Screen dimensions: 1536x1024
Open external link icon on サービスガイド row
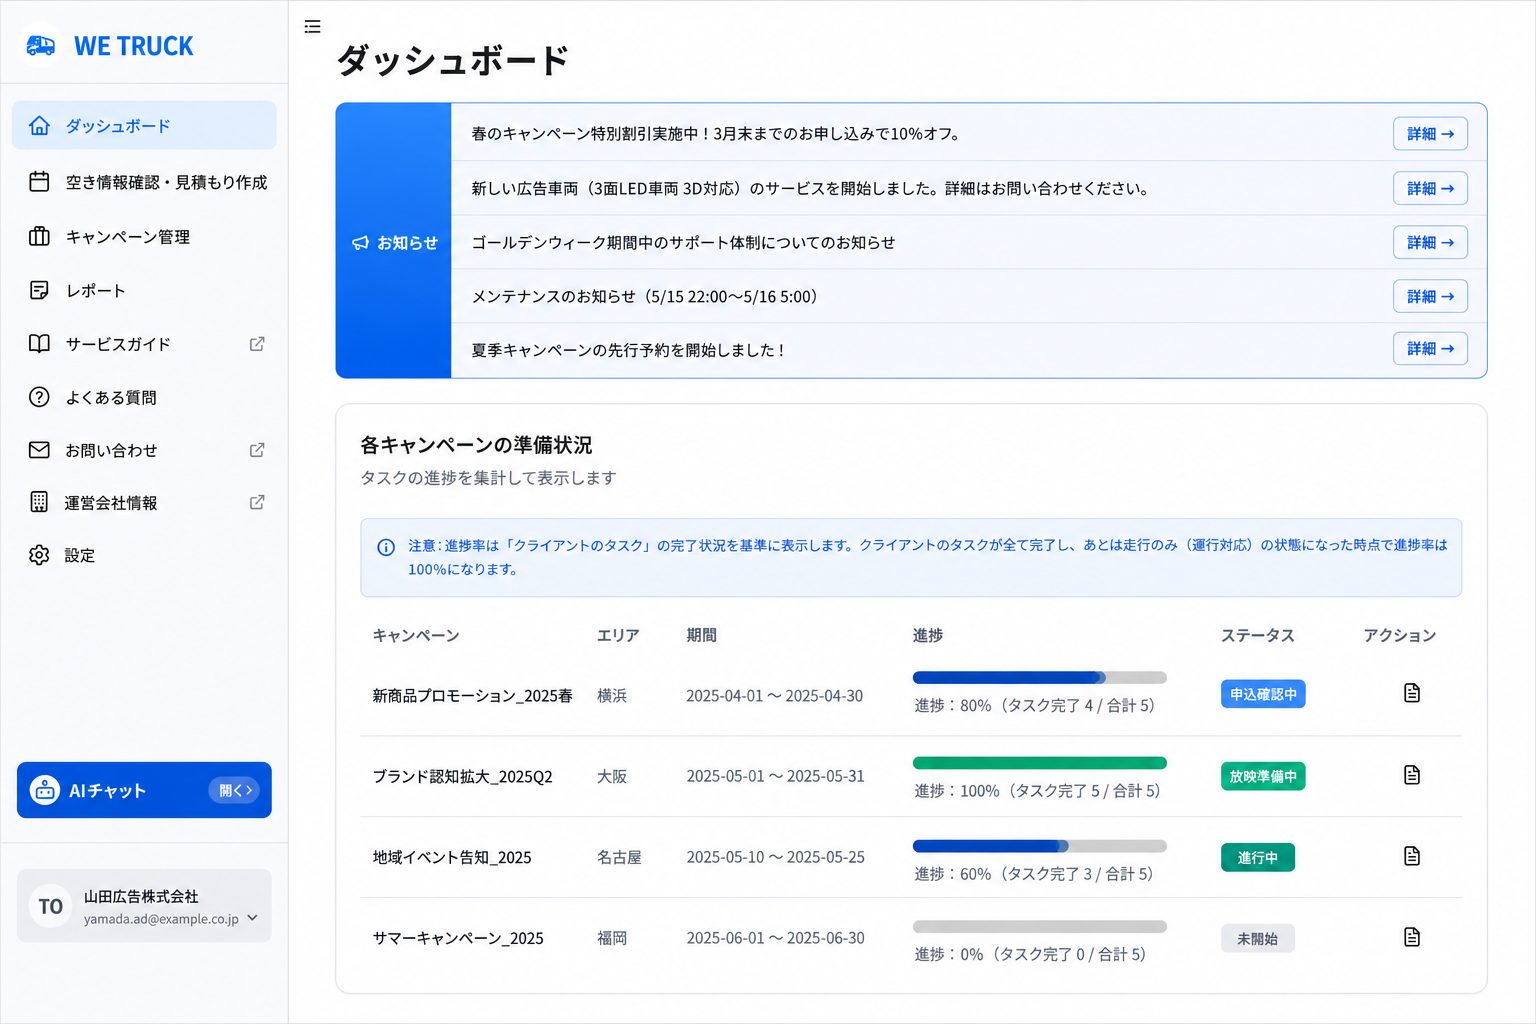257,344
